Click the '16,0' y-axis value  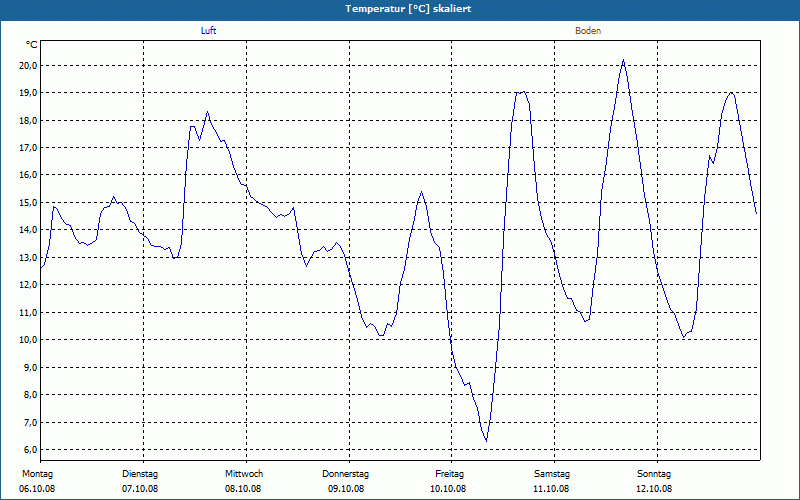click(28, 175)
